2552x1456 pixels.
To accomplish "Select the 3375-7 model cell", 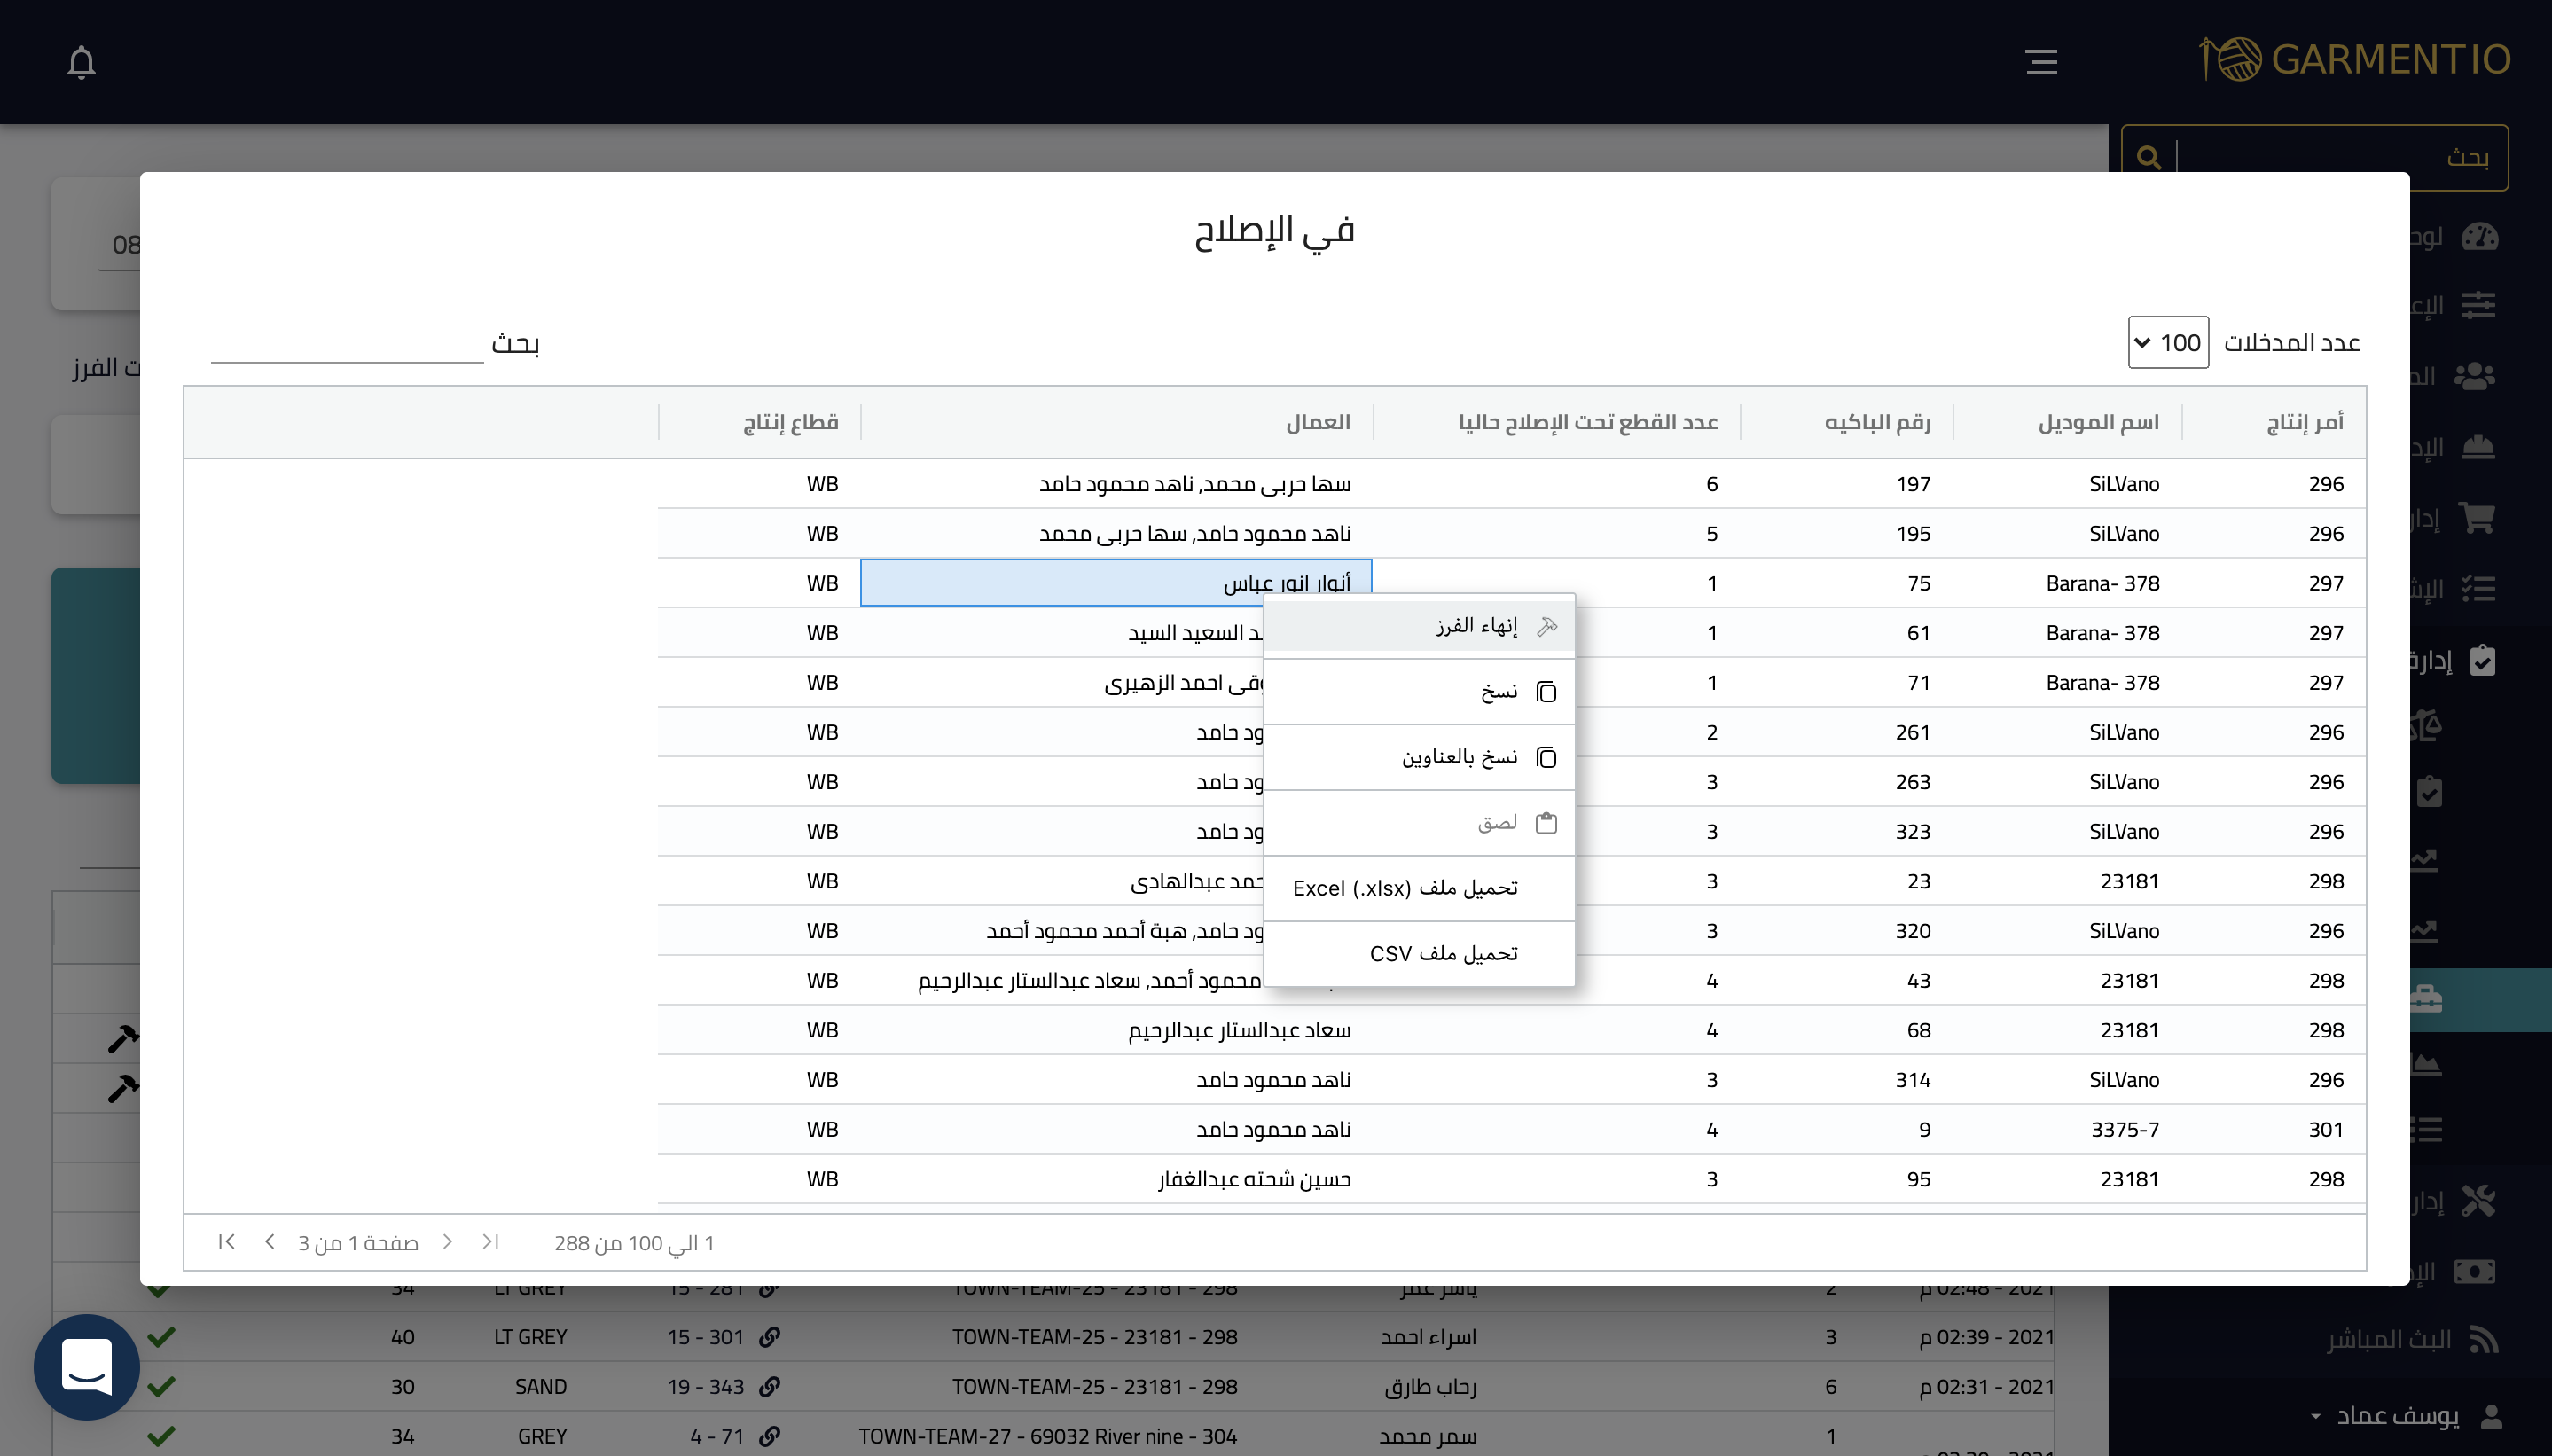I will point(2068,1129).
